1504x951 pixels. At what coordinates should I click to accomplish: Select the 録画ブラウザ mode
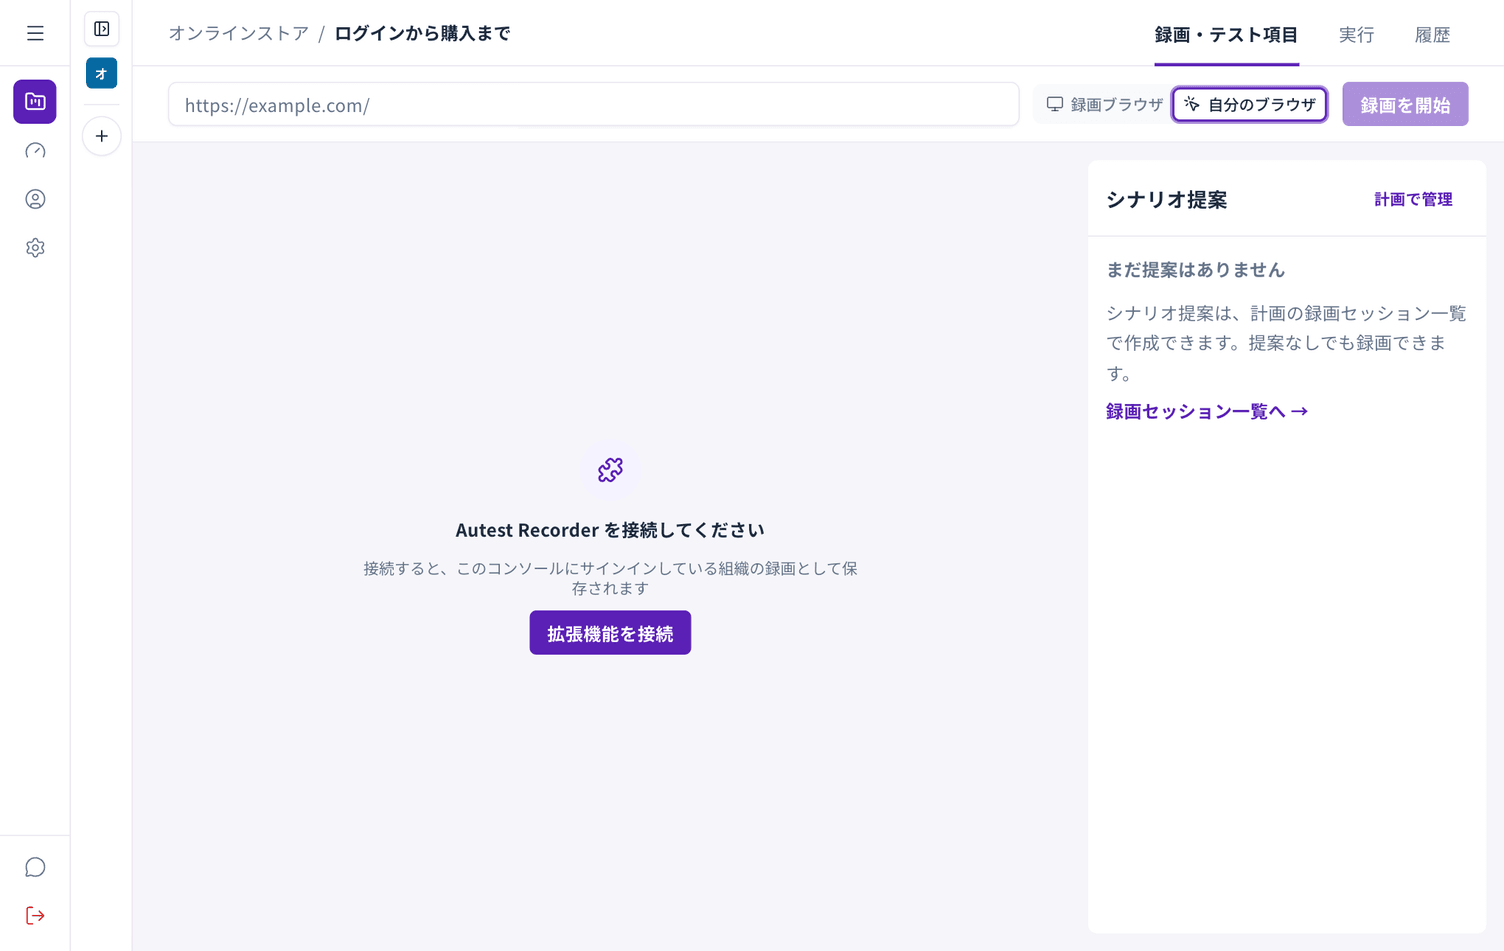(x=1104, y=104)
